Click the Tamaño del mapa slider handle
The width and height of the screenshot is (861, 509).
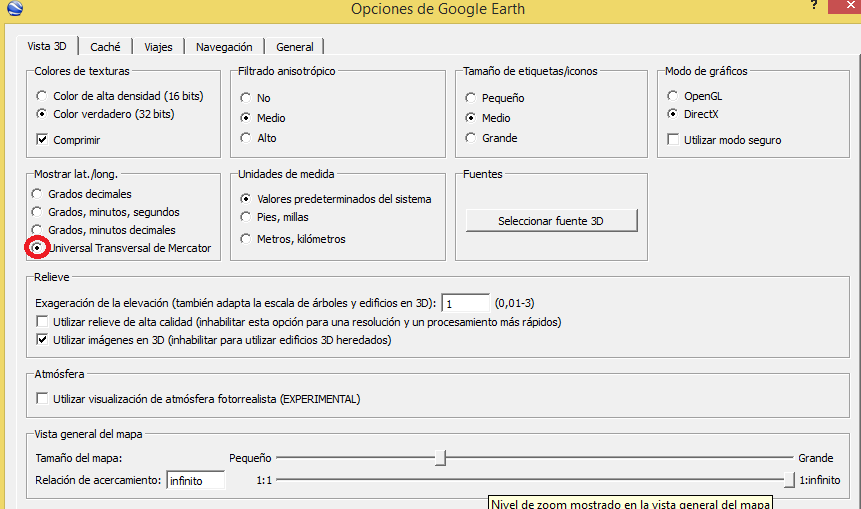(x=440, y=458)
